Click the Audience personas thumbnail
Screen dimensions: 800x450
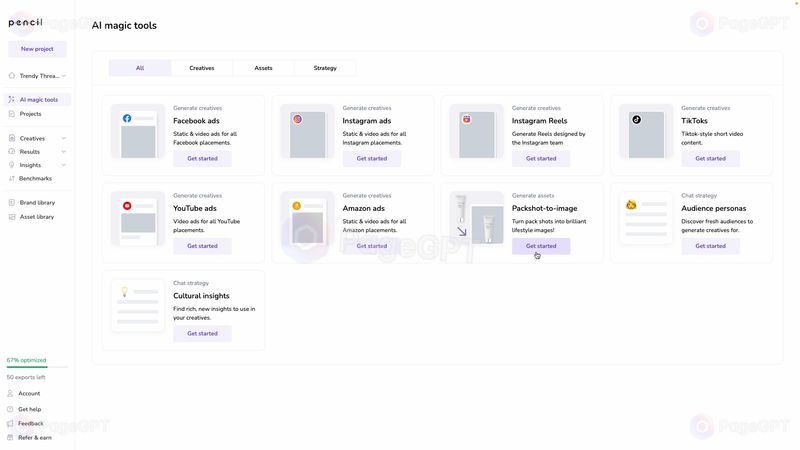coord(646,219)
